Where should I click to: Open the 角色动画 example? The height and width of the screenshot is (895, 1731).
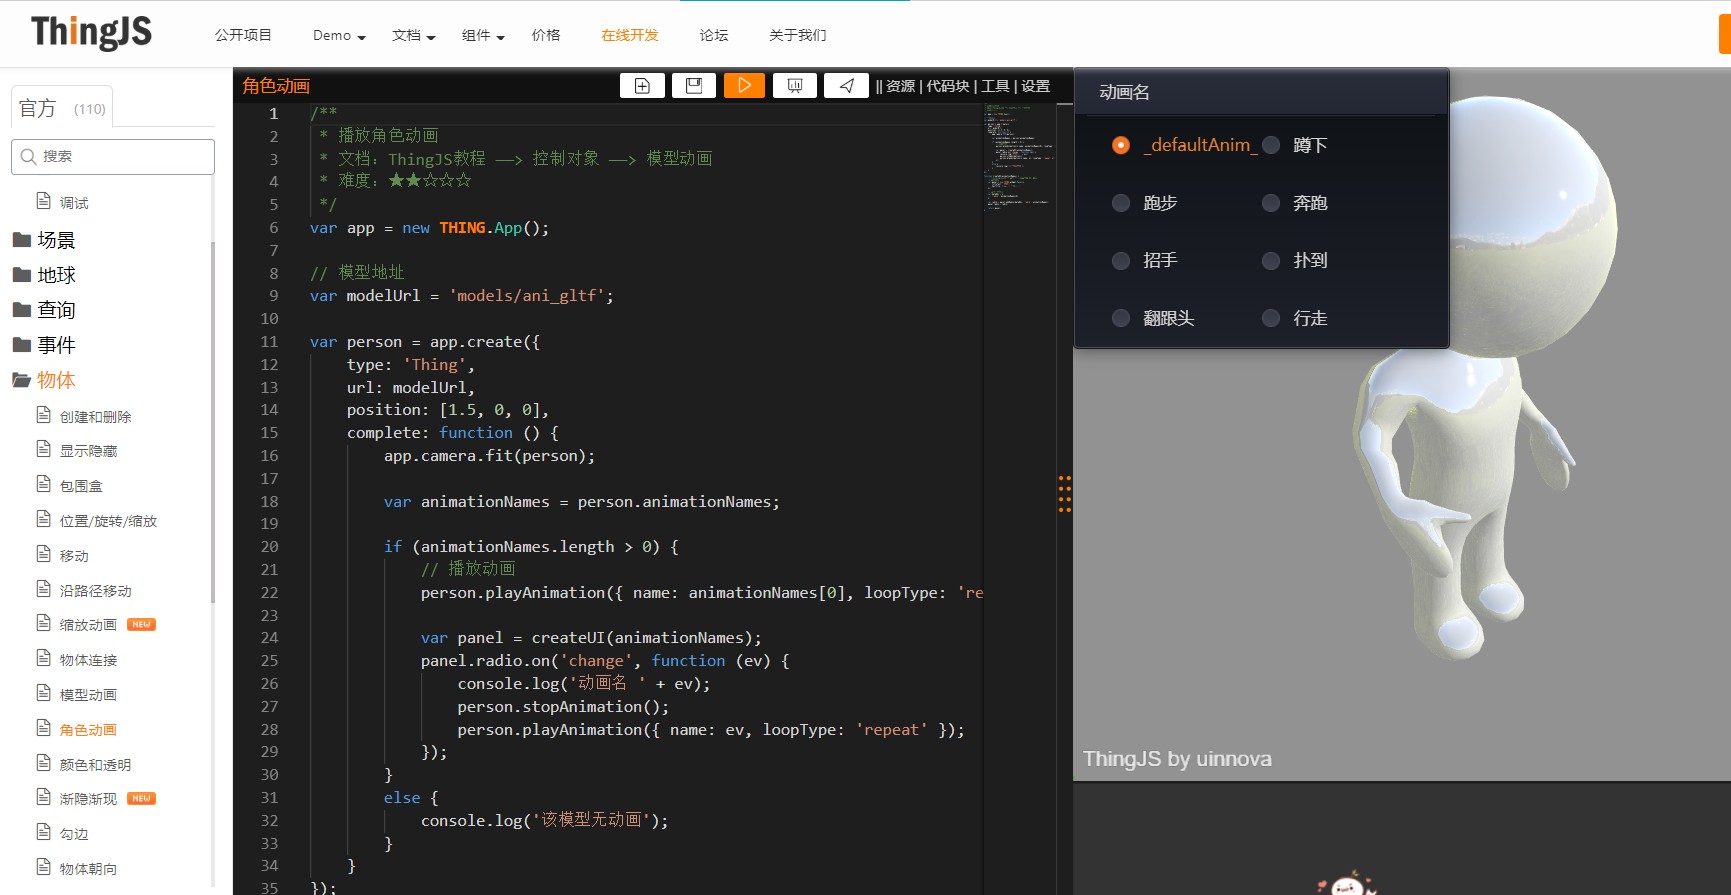click(x=88, y=730)
